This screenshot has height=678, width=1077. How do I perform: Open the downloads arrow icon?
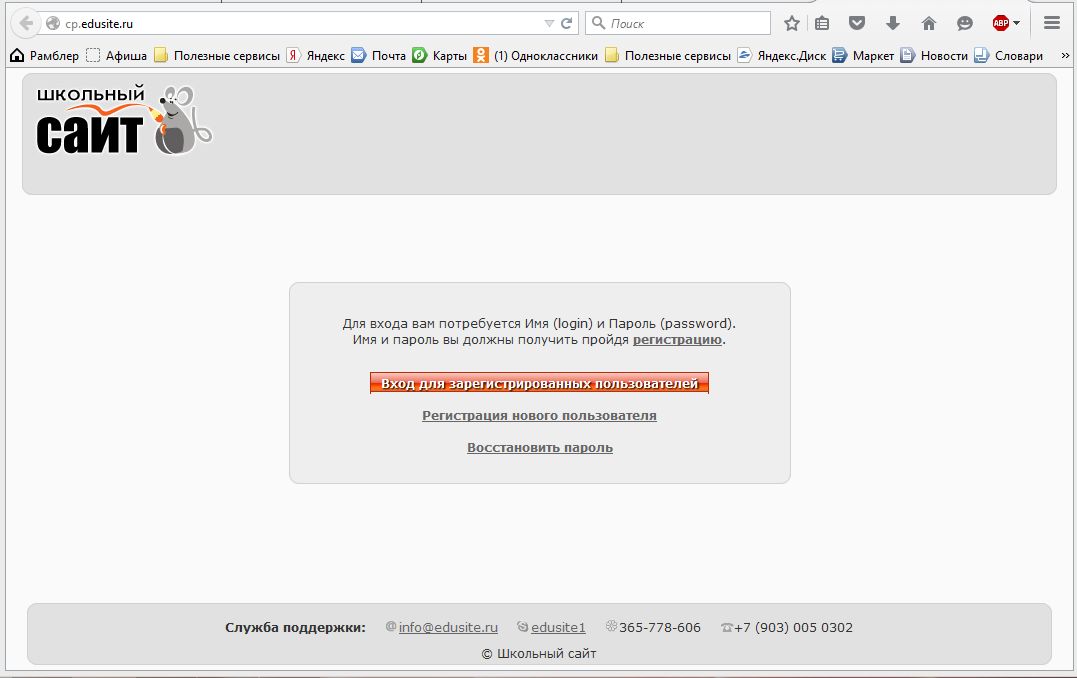coord(893,23)
